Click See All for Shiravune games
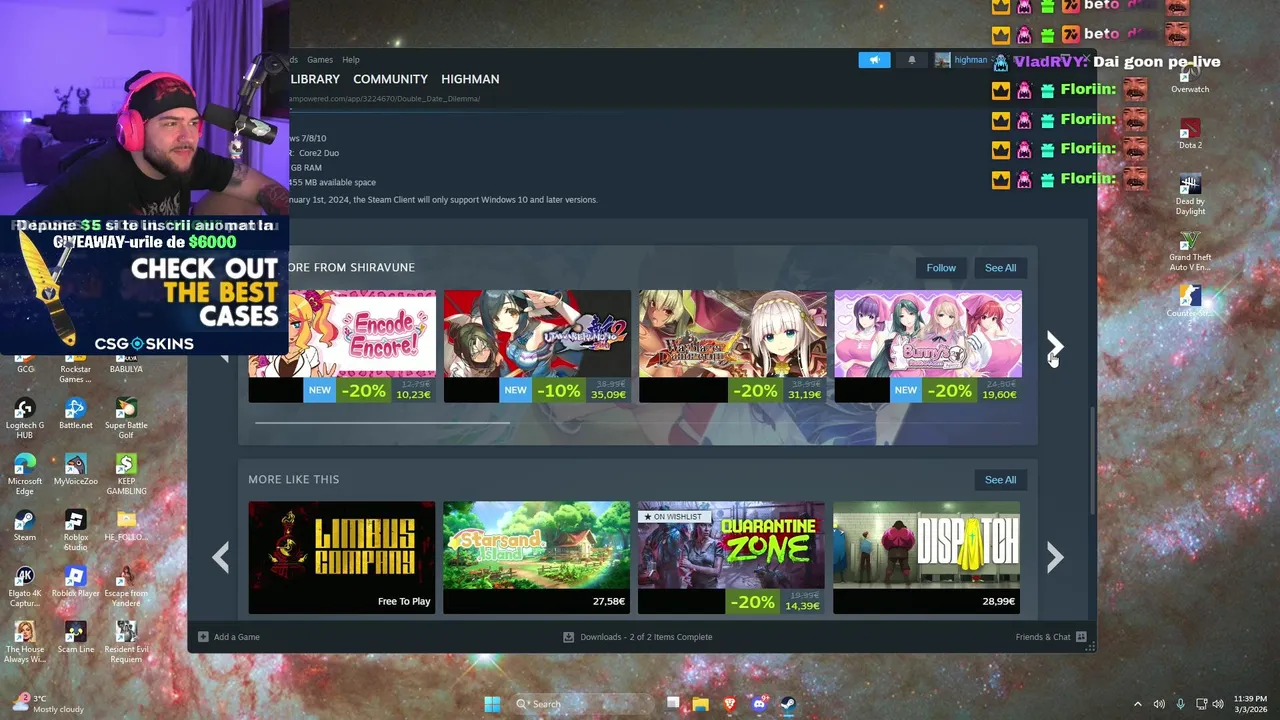Screen dimensions: 1280x720 (x=1000, y=268)
